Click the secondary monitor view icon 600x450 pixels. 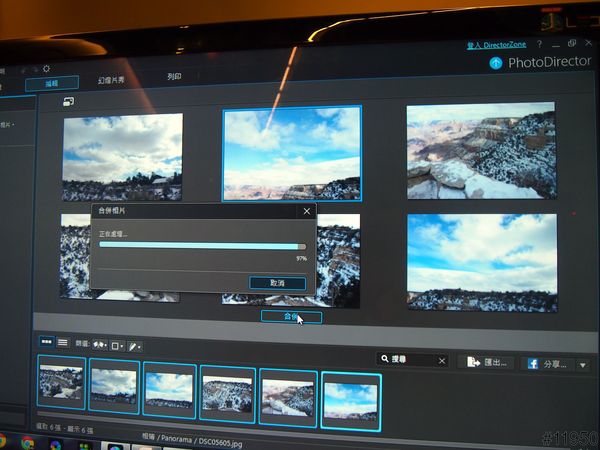(x=69, y=101)
